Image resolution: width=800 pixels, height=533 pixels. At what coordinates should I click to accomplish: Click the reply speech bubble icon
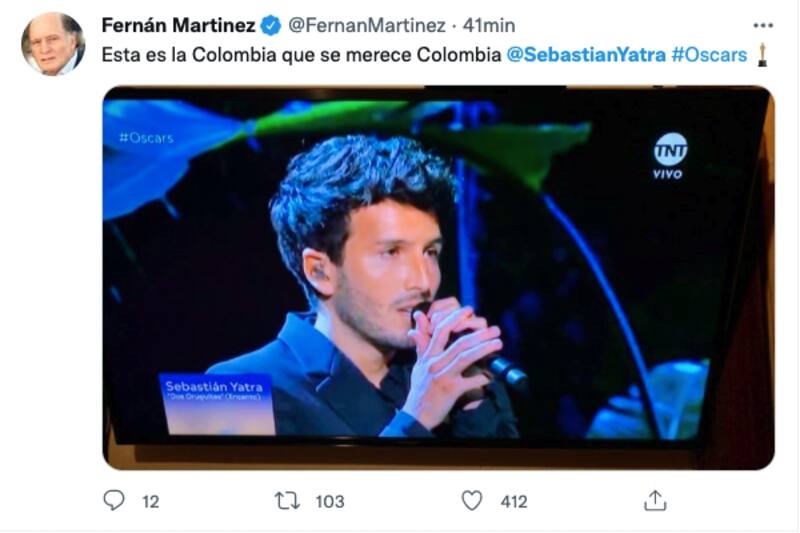point(115,501)
